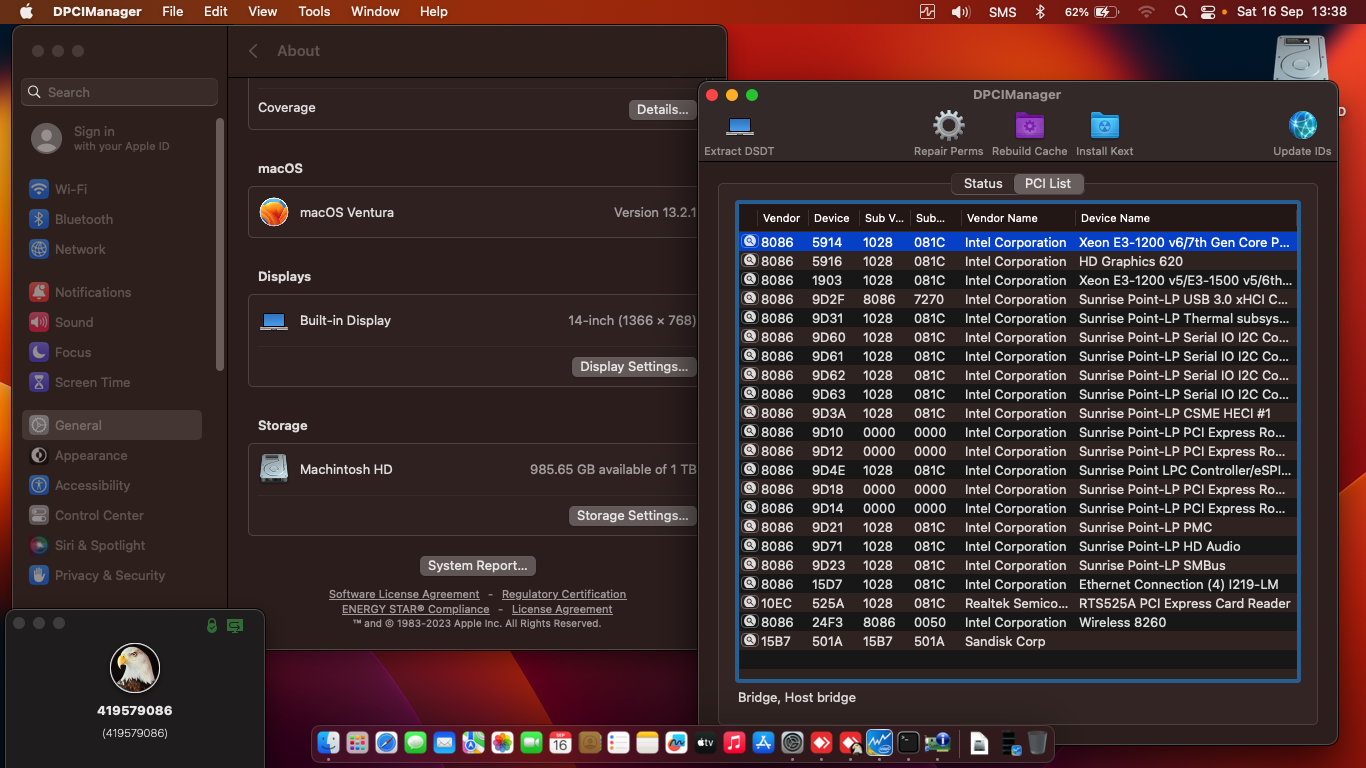1366x768 pixels.
Task: Open the DPCIManager icon in the Dock
Action: pos(937,743)
